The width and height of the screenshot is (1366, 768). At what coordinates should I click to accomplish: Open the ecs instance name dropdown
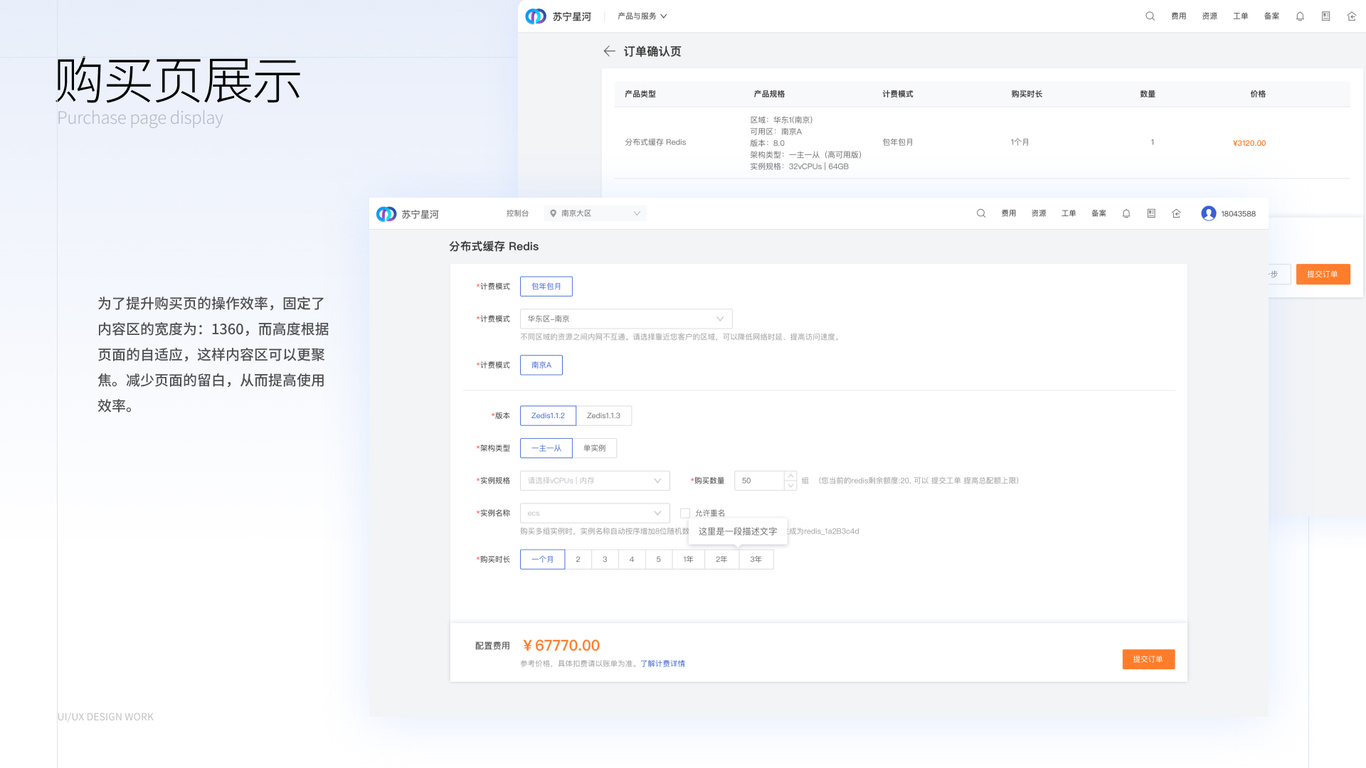tap(594, 513)
